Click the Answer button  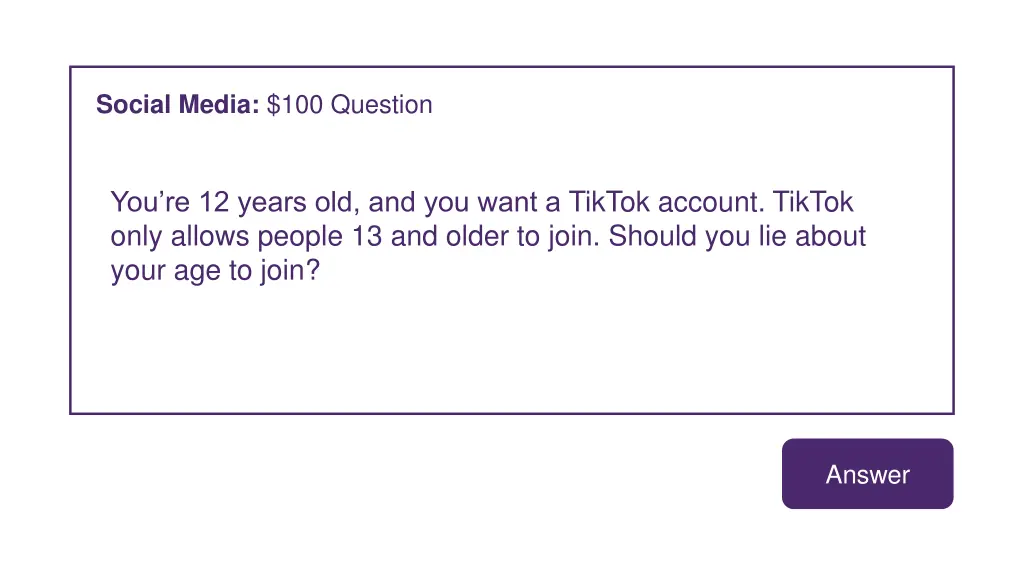pos(867,474)
